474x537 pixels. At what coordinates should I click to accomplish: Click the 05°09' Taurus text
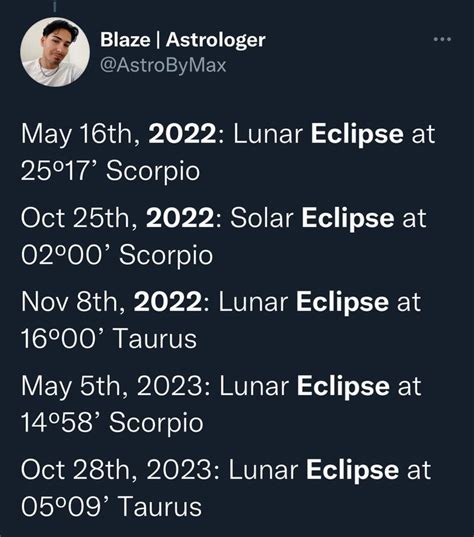click(x=111, y=507)
